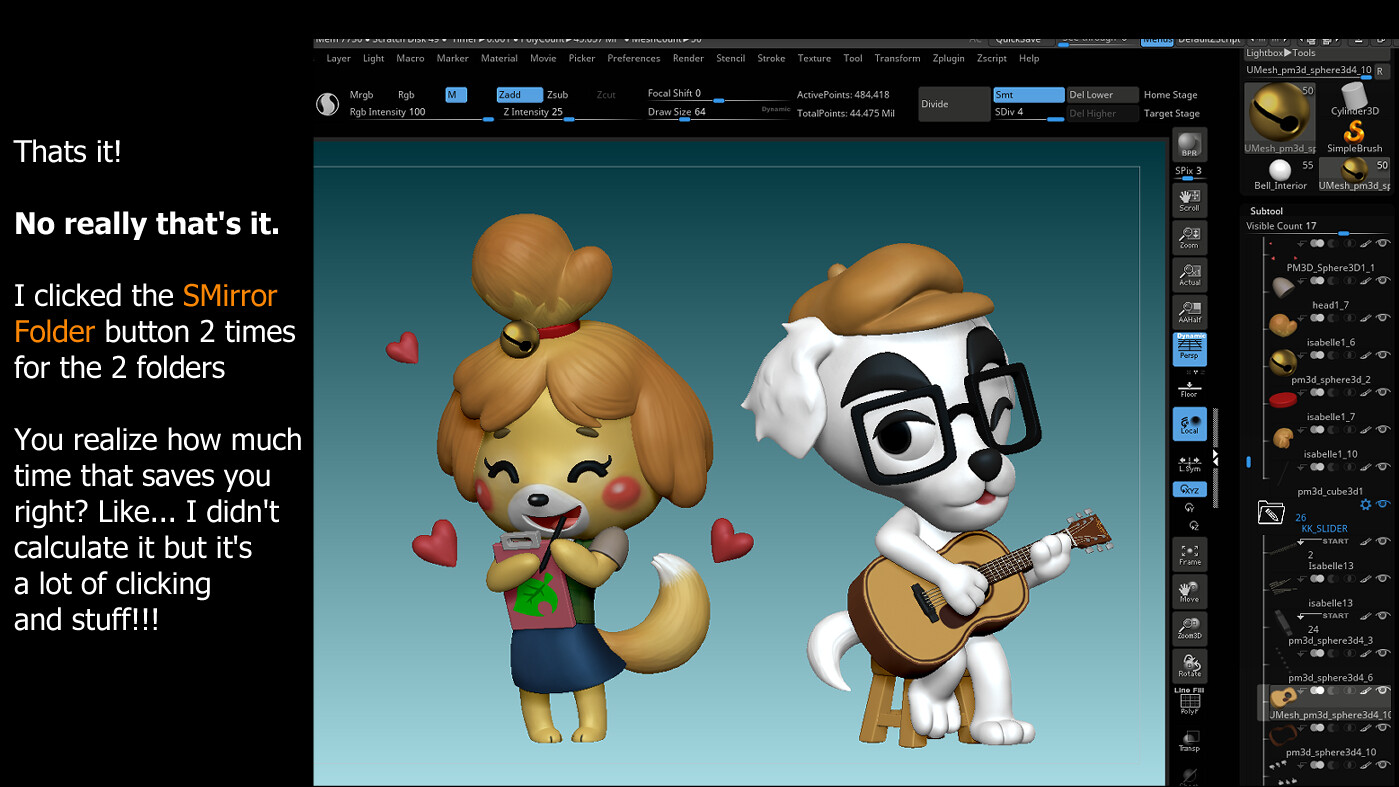Adjust the Rgb Intensity slider
Screen dimensions: 1399x787
420,113
